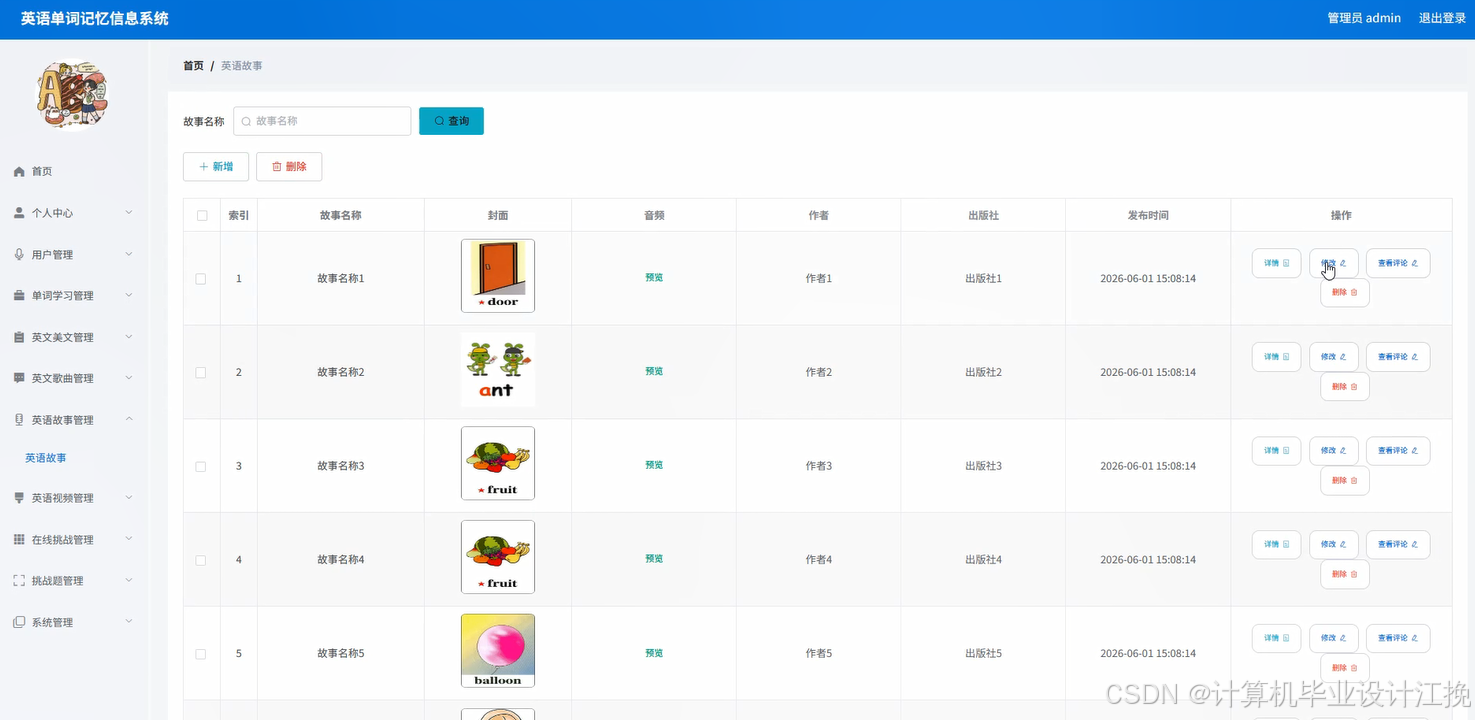Click the chat icon for 英文歌曲管理
The width and height of the screenshot is (1475, 720).
tap(19, 378)
